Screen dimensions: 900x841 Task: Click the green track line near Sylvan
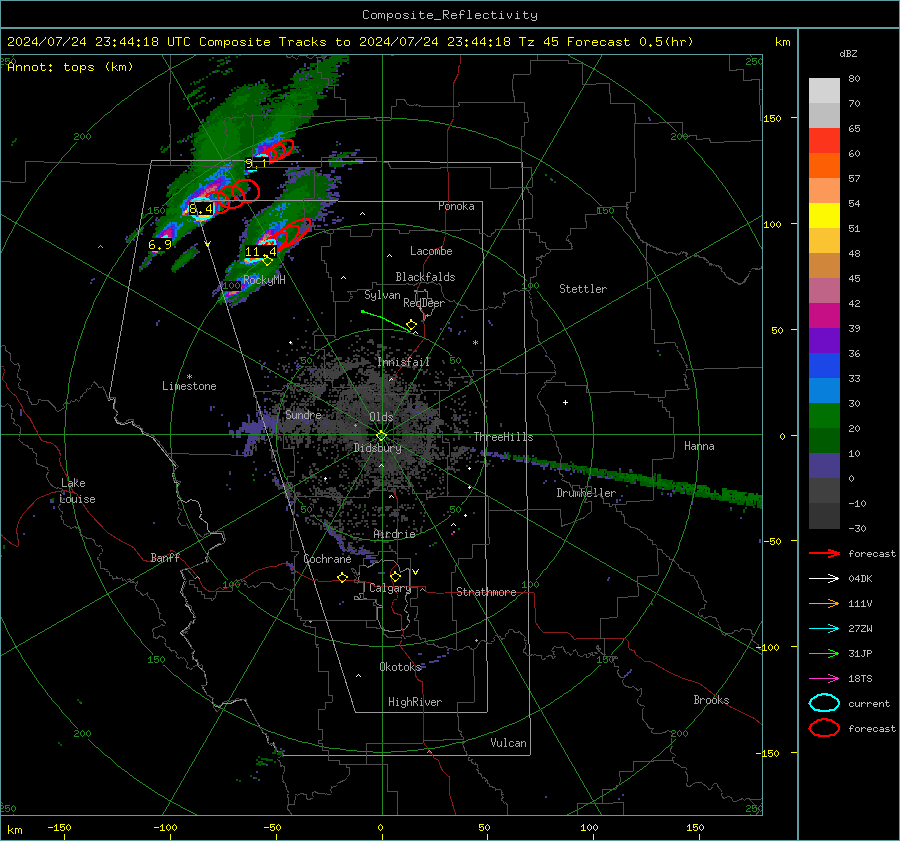(385, 319)
